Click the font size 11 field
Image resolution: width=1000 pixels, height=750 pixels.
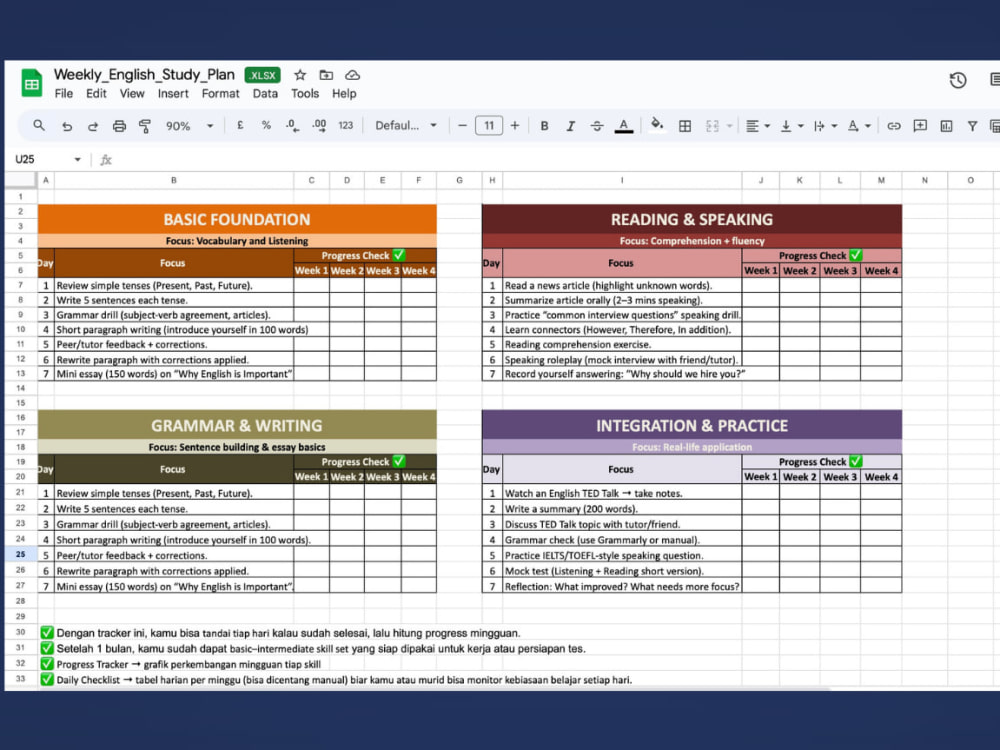coord(489,126)
